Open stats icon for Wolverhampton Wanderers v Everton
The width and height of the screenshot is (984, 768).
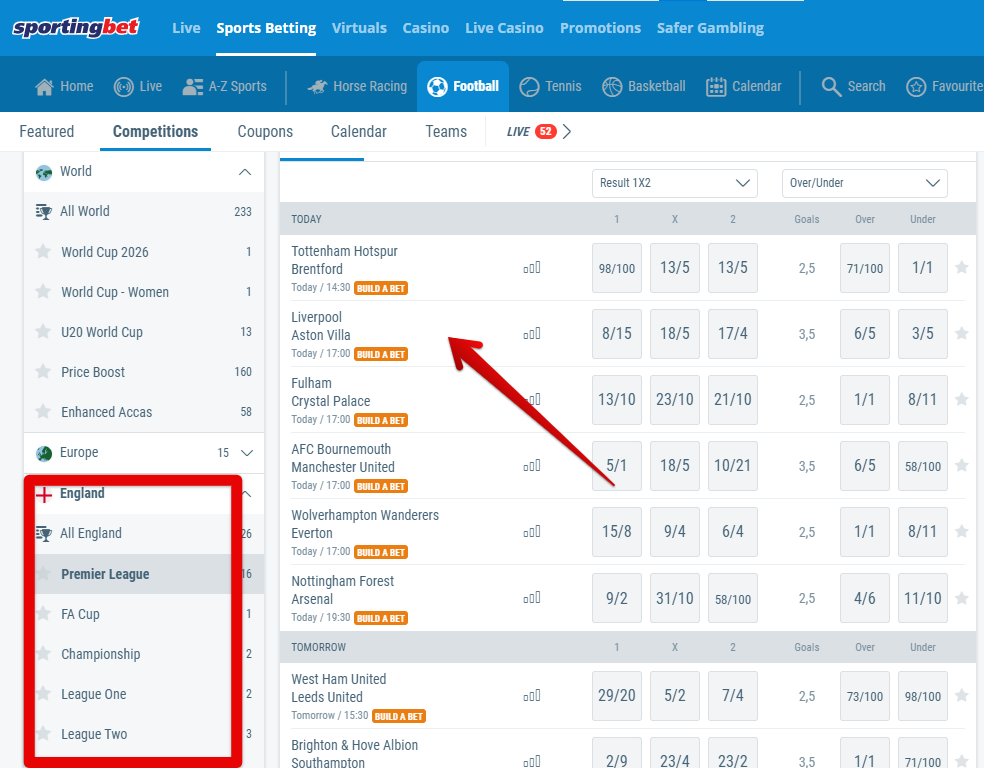532,532
